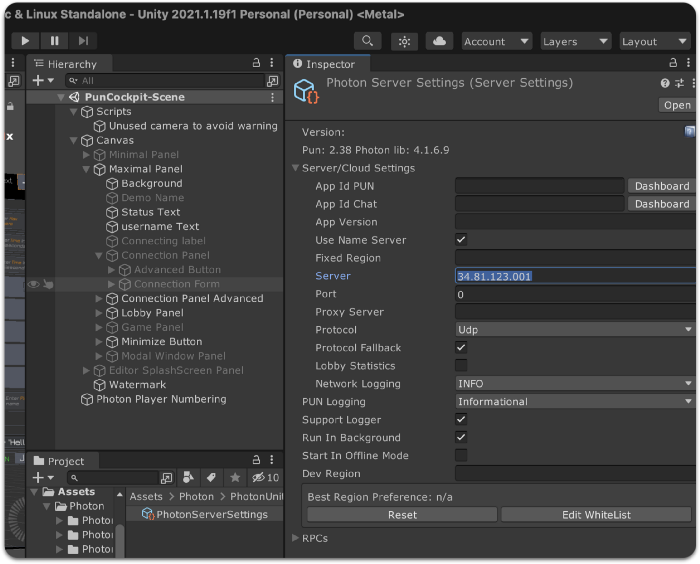Viewport: 700px width, 564px height.
Task: Uncheck the Protocol Fallback checkbox
Action: [x=461, y=347]
